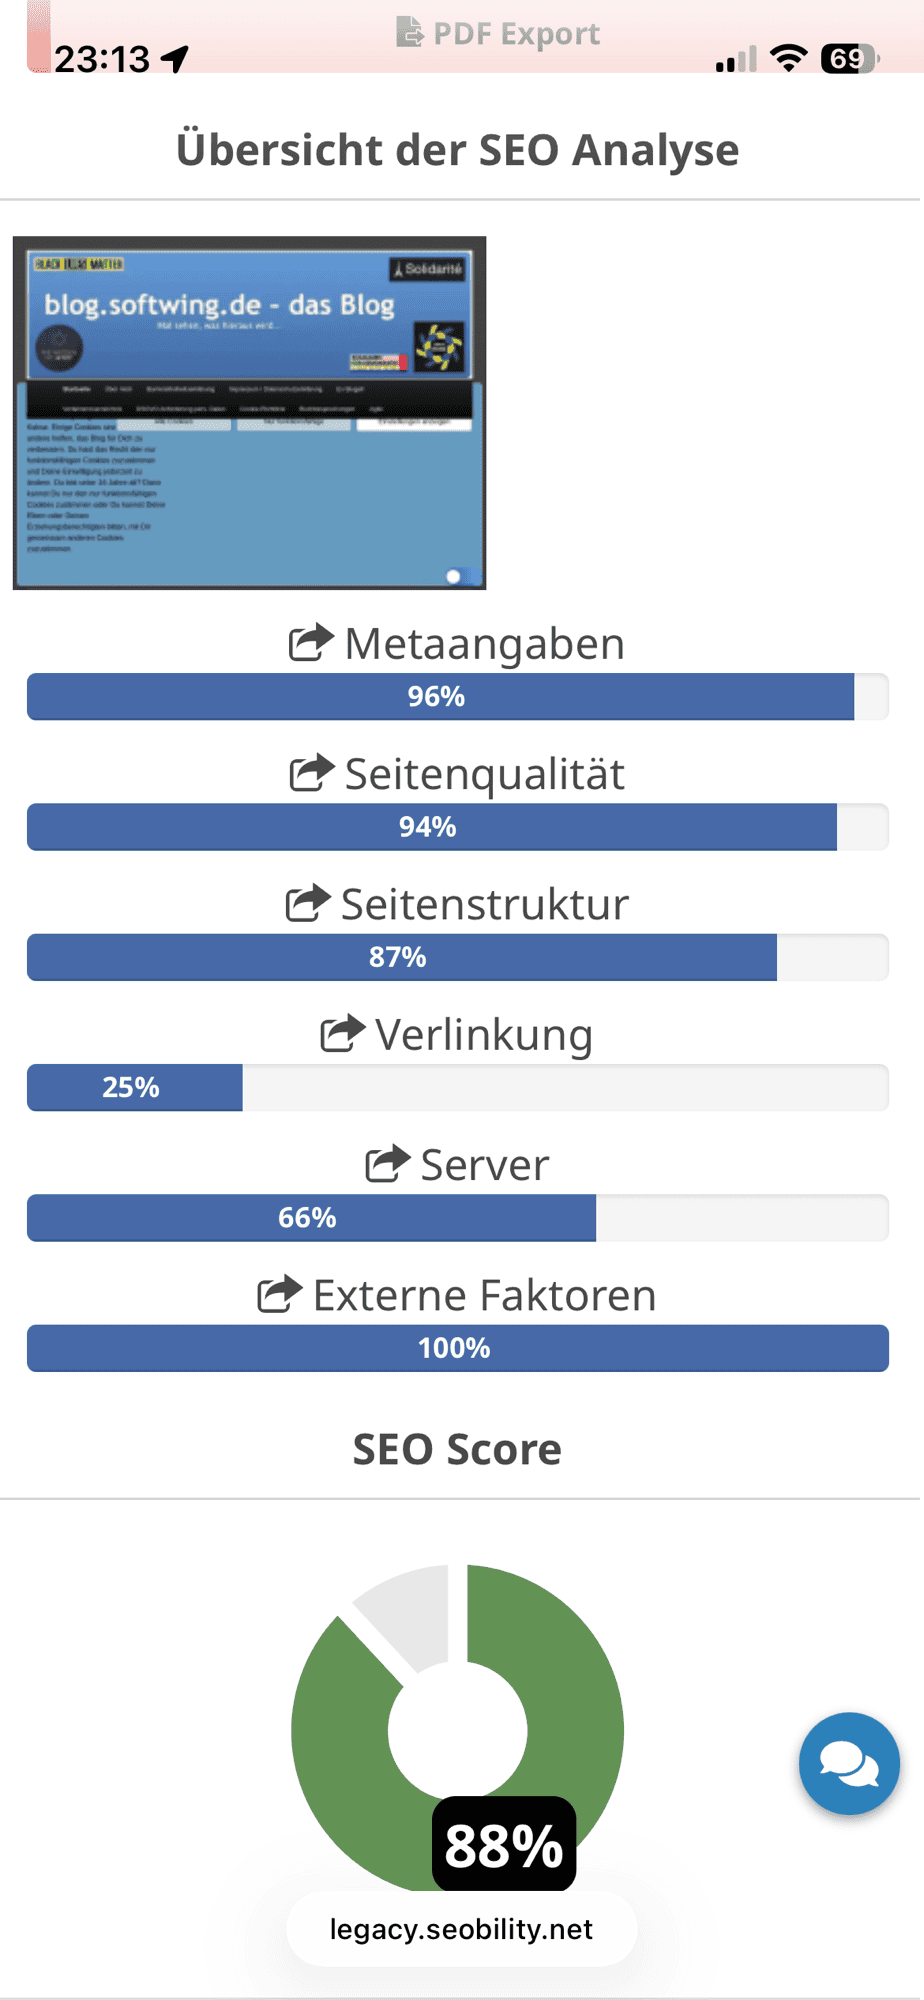Image resolution: width=924 pixels, height=2000 pixels.
Task: Tap the 25% Verlinkung progress bar
Action: click(x=135, y=1087)
